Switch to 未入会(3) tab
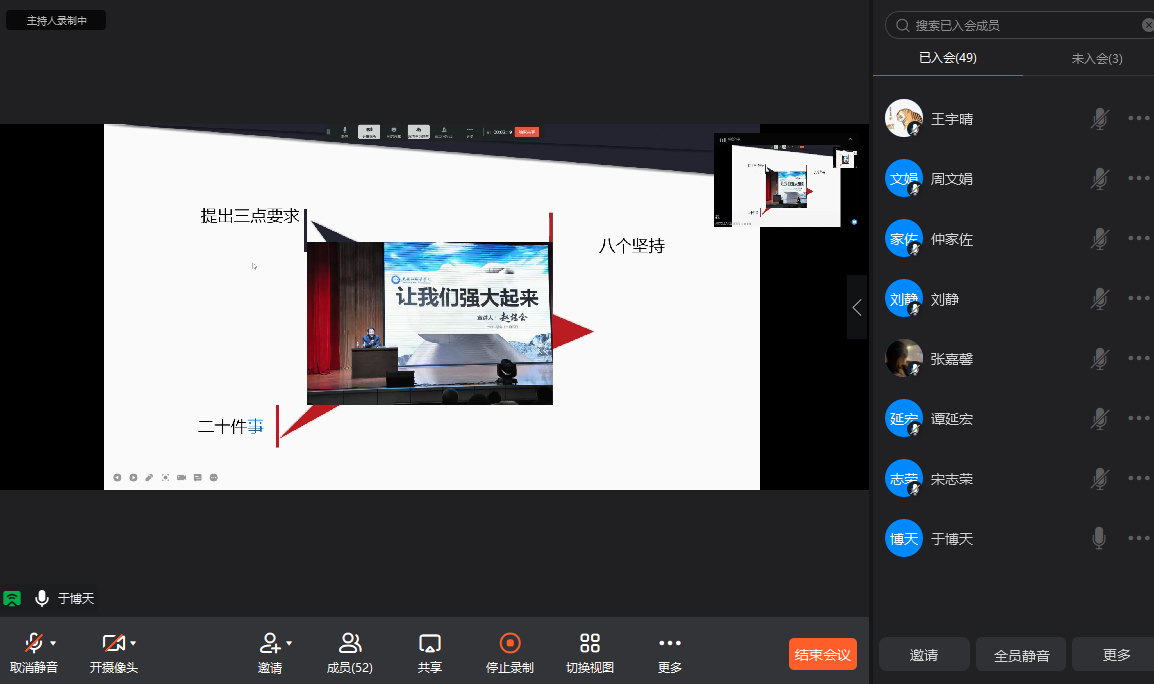 (1096, 58)
